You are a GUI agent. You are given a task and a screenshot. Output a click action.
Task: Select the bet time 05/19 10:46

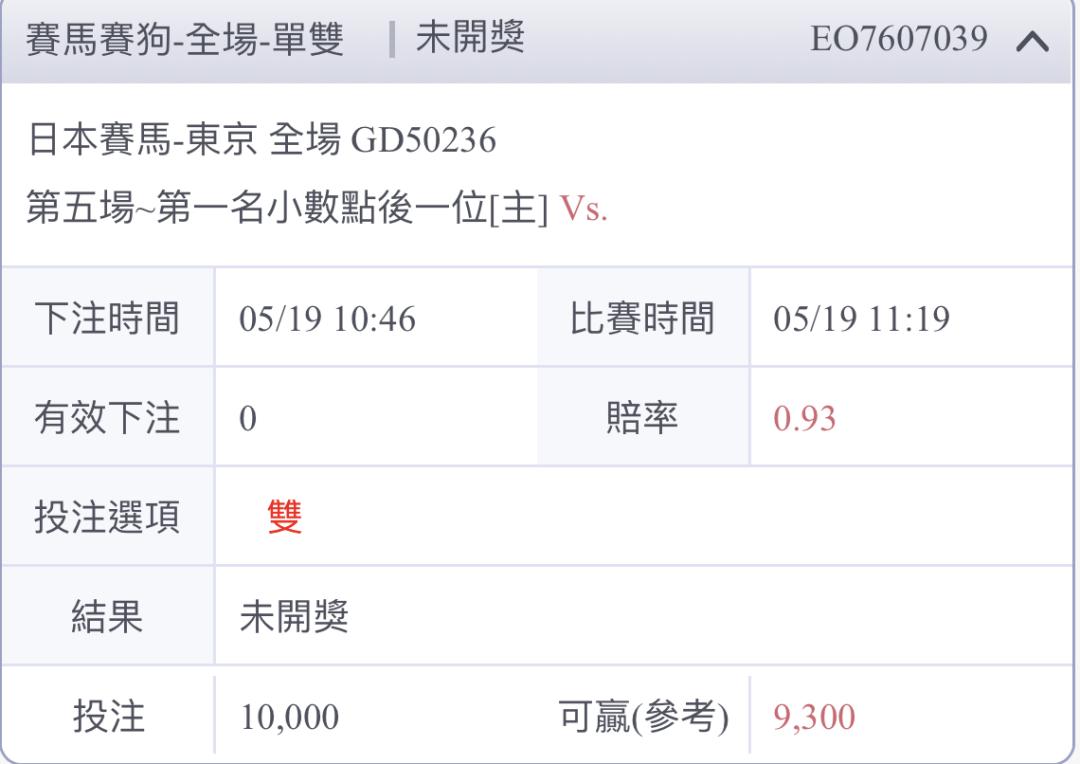(x=327, y=319)
